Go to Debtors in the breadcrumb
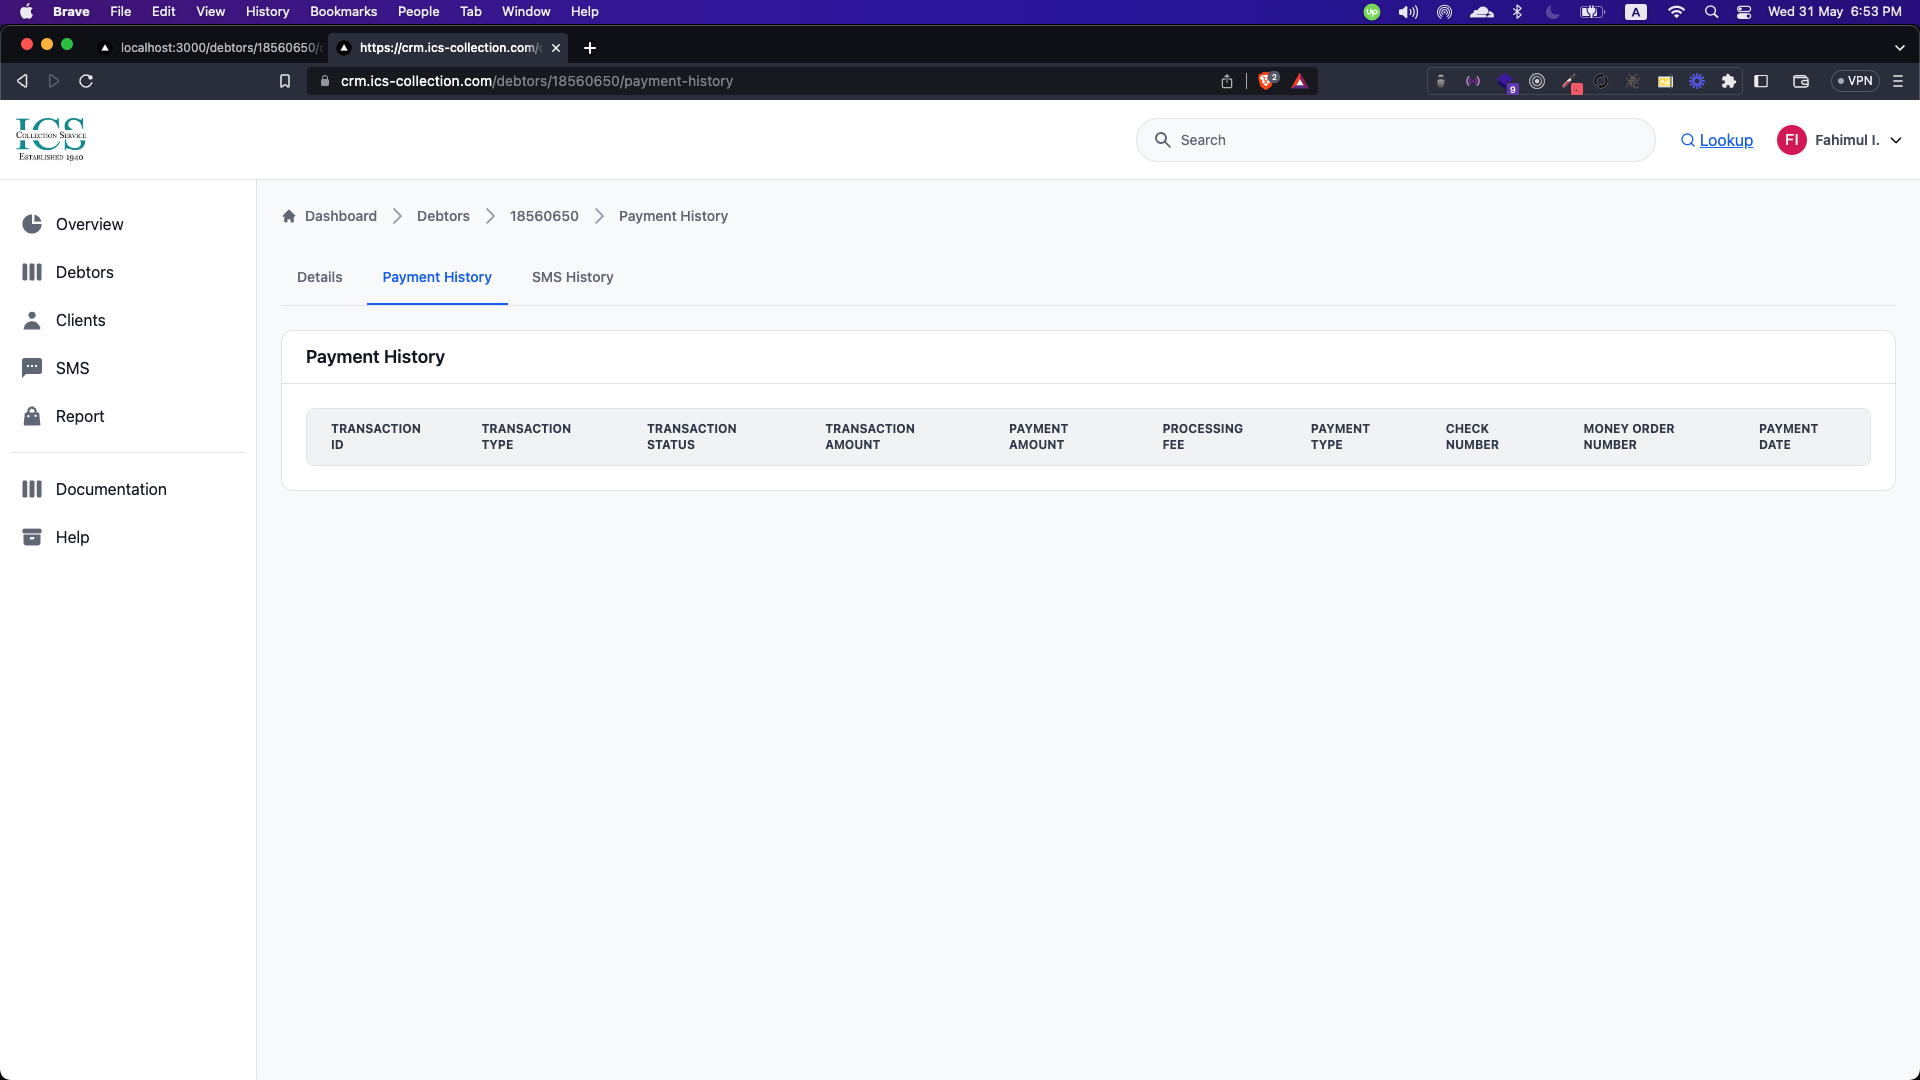 pyautogui.click(x=443, y=216)
